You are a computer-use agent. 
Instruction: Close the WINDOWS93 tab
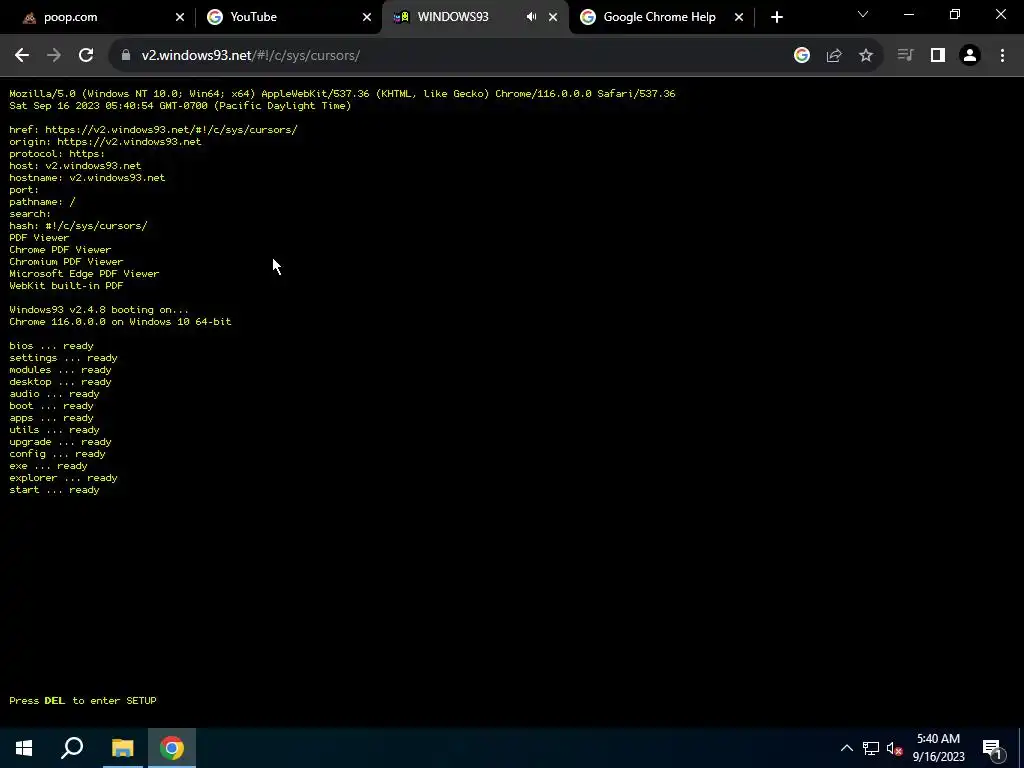(x=553, y=17)
